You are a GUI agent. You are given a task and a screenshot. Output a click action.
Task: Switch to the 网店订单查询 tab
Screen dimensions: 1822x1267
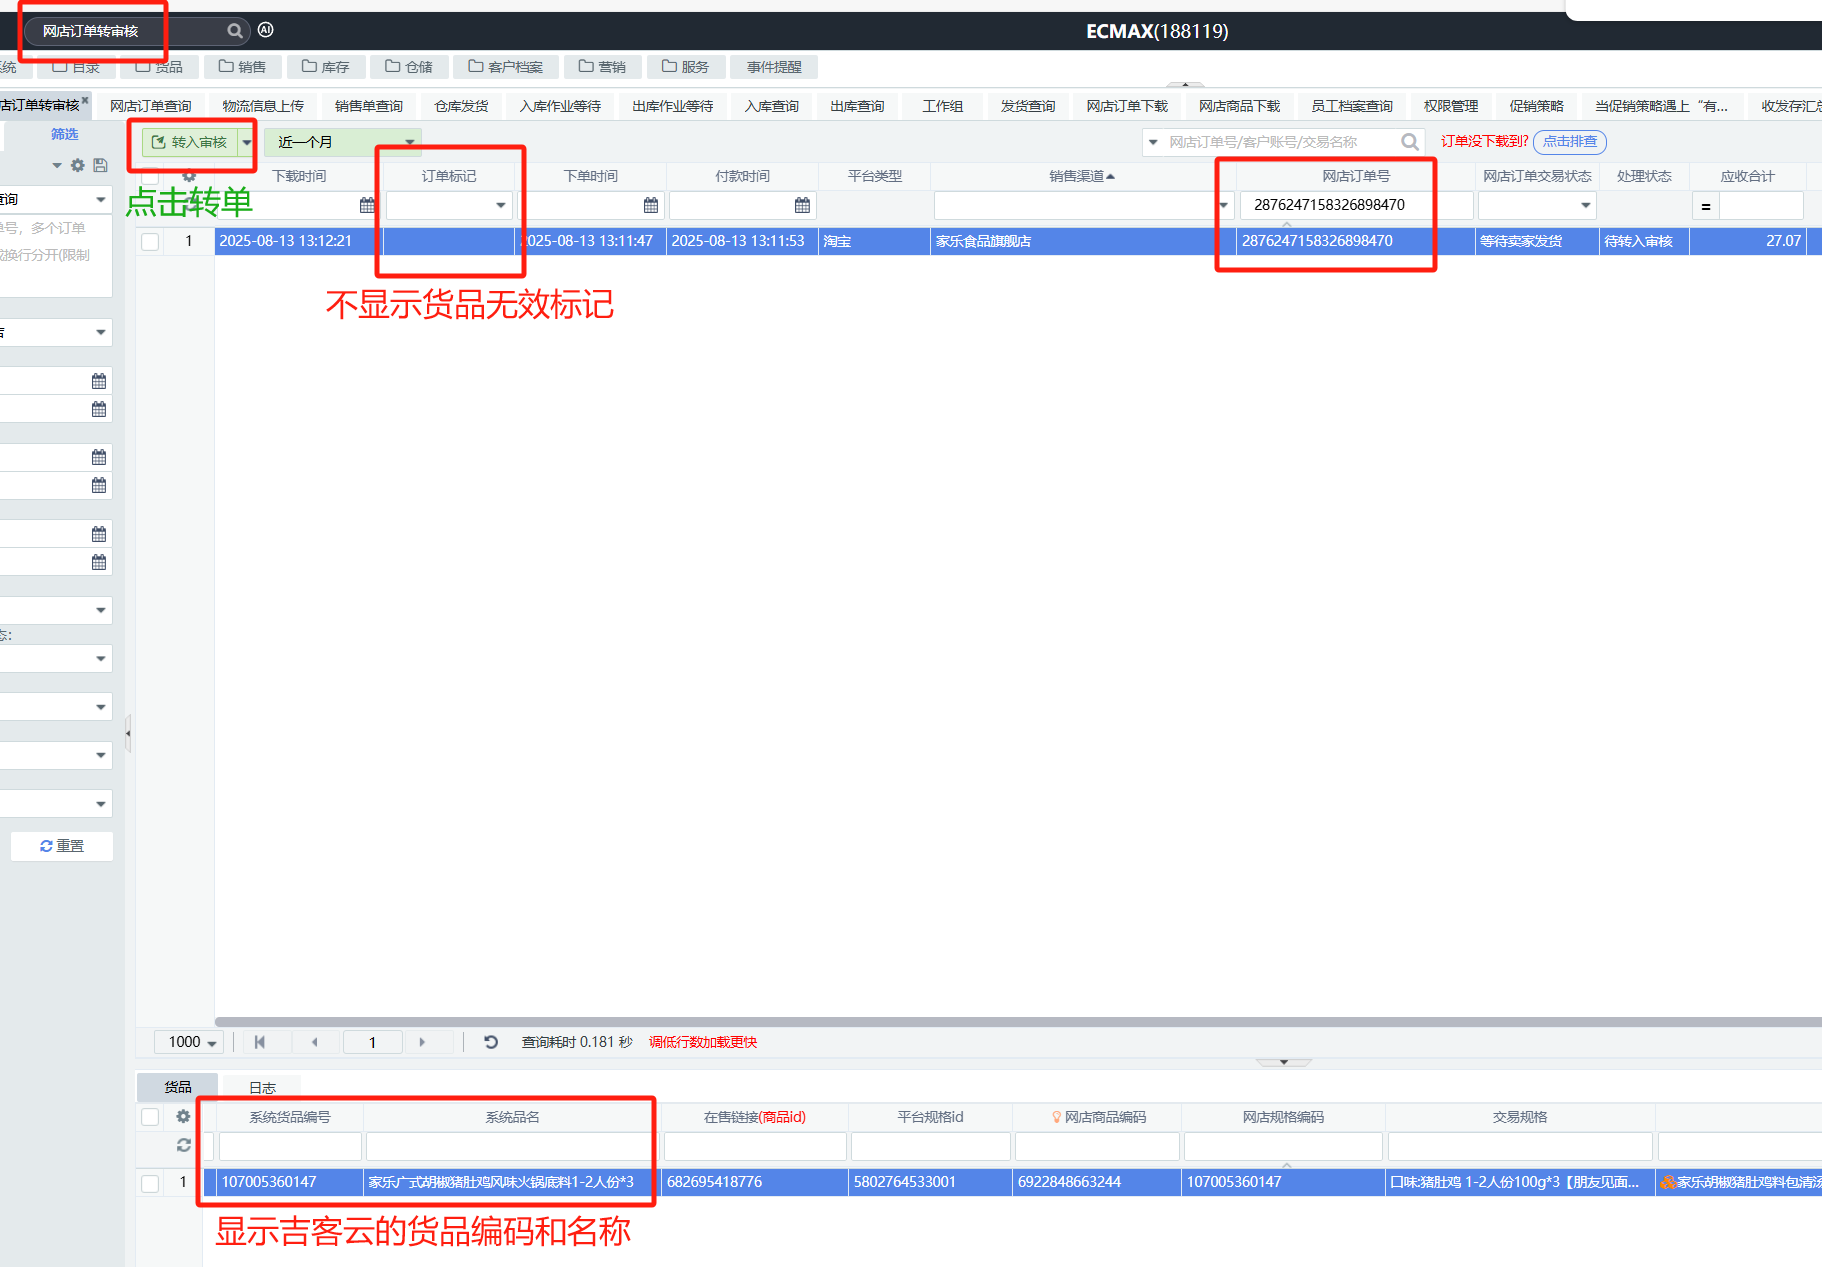coord(151,106)
